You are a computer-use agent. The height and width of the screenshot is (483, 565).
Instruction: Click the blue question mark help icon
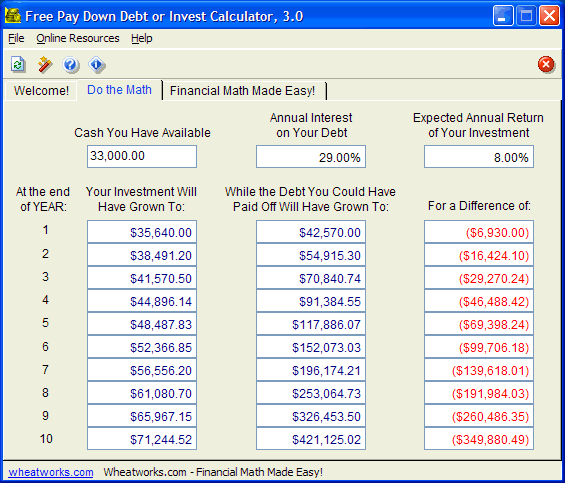pos(71,65)
